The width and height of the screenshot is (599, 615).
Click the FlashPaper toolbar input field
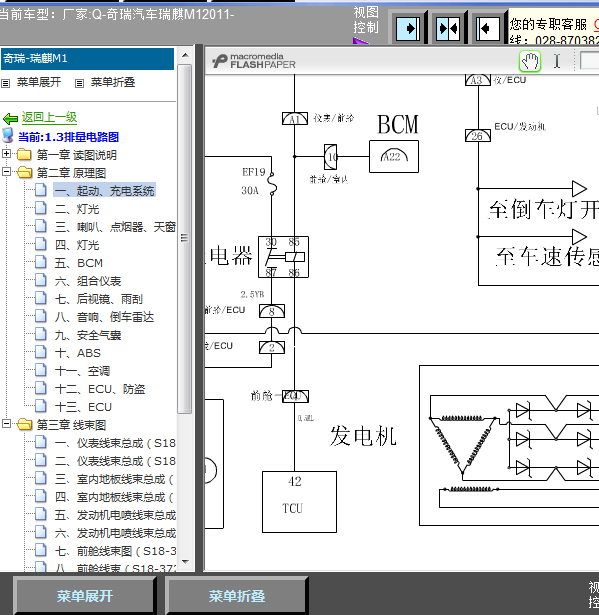589,61
